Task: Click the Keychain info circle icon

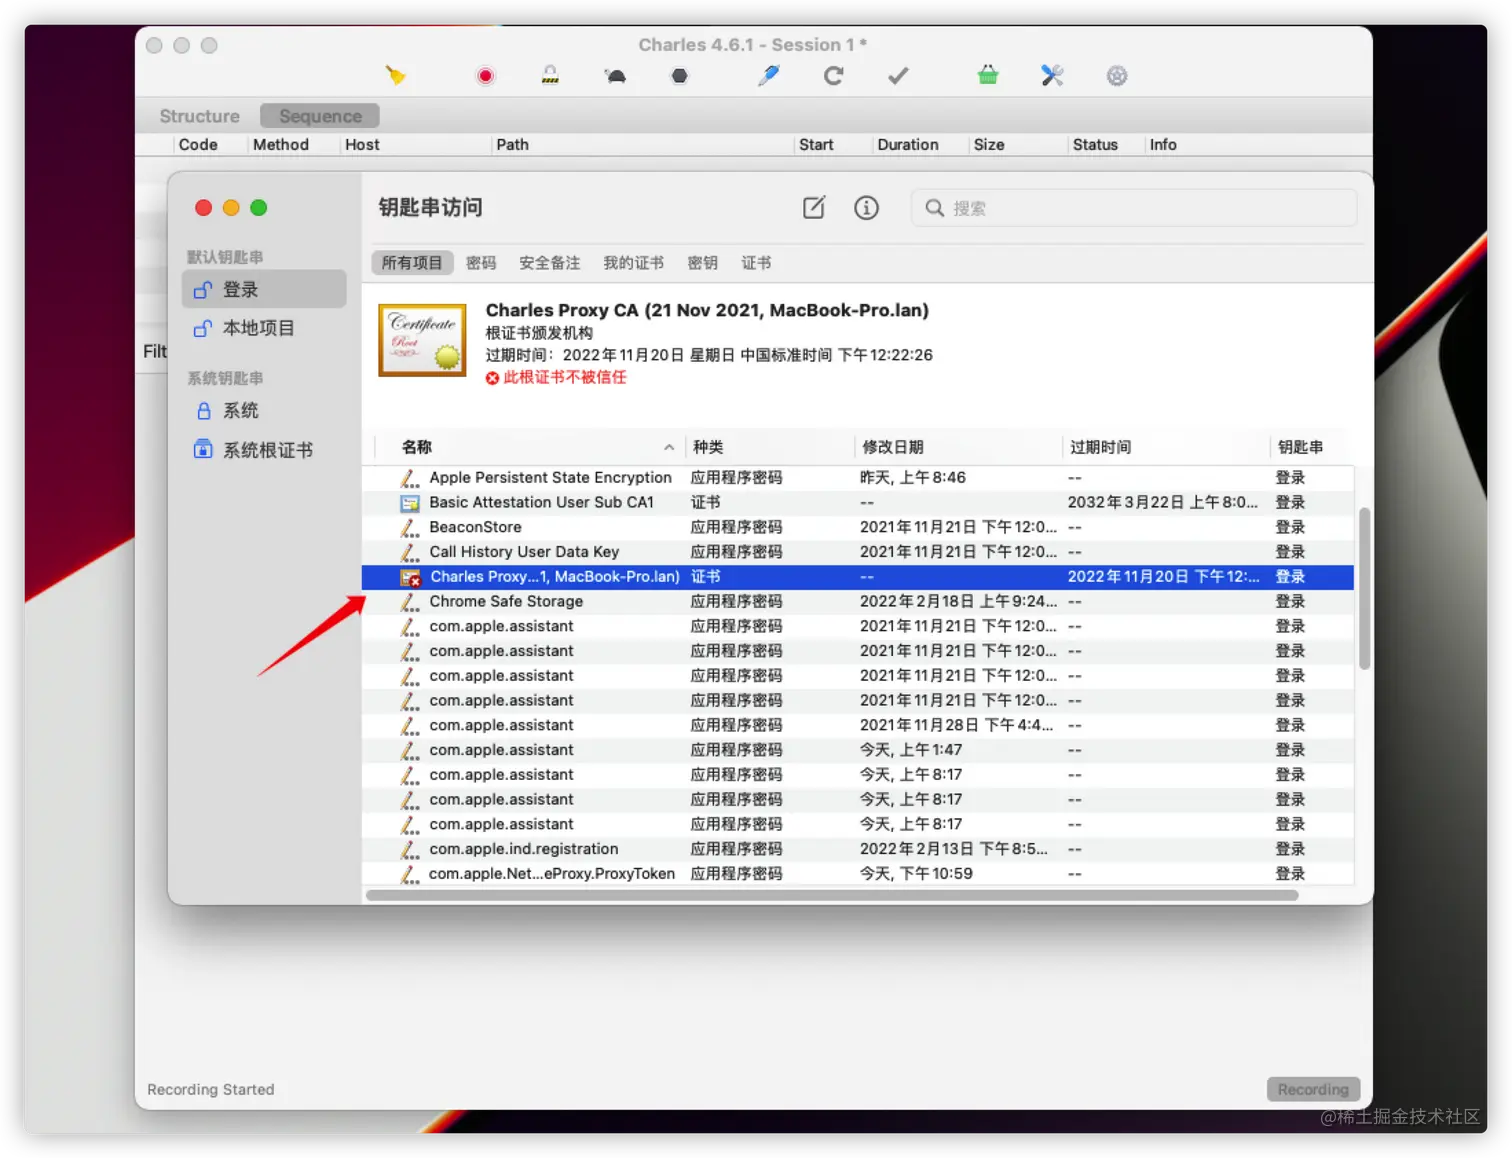Action: pyautogui.click(x=866, y=208)
